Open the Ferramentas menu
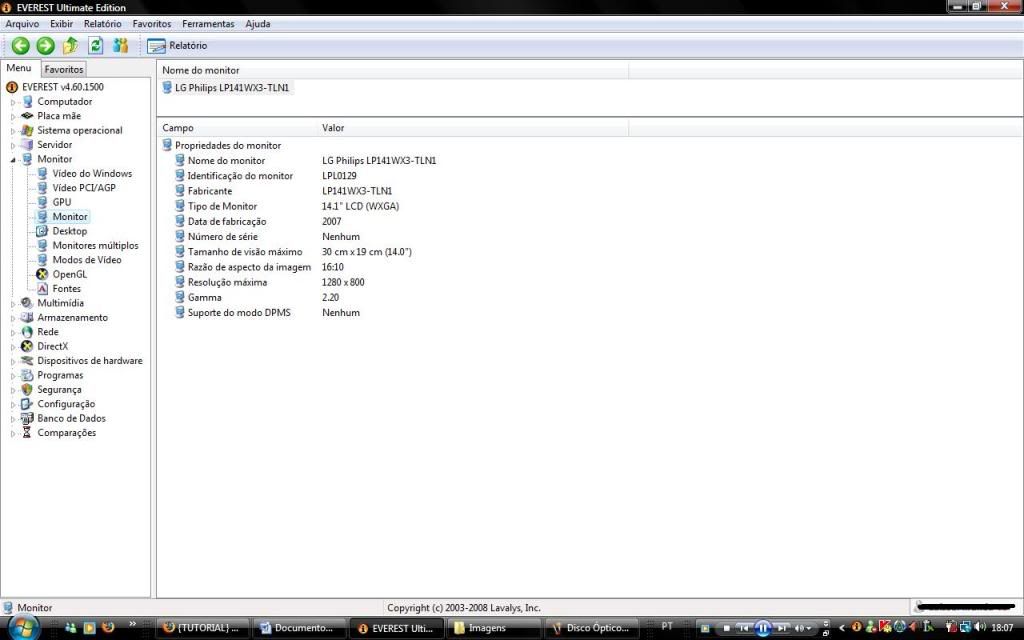Image resolution: width=1024 pixels, height=640 pixels. click(x=208, y=23)
